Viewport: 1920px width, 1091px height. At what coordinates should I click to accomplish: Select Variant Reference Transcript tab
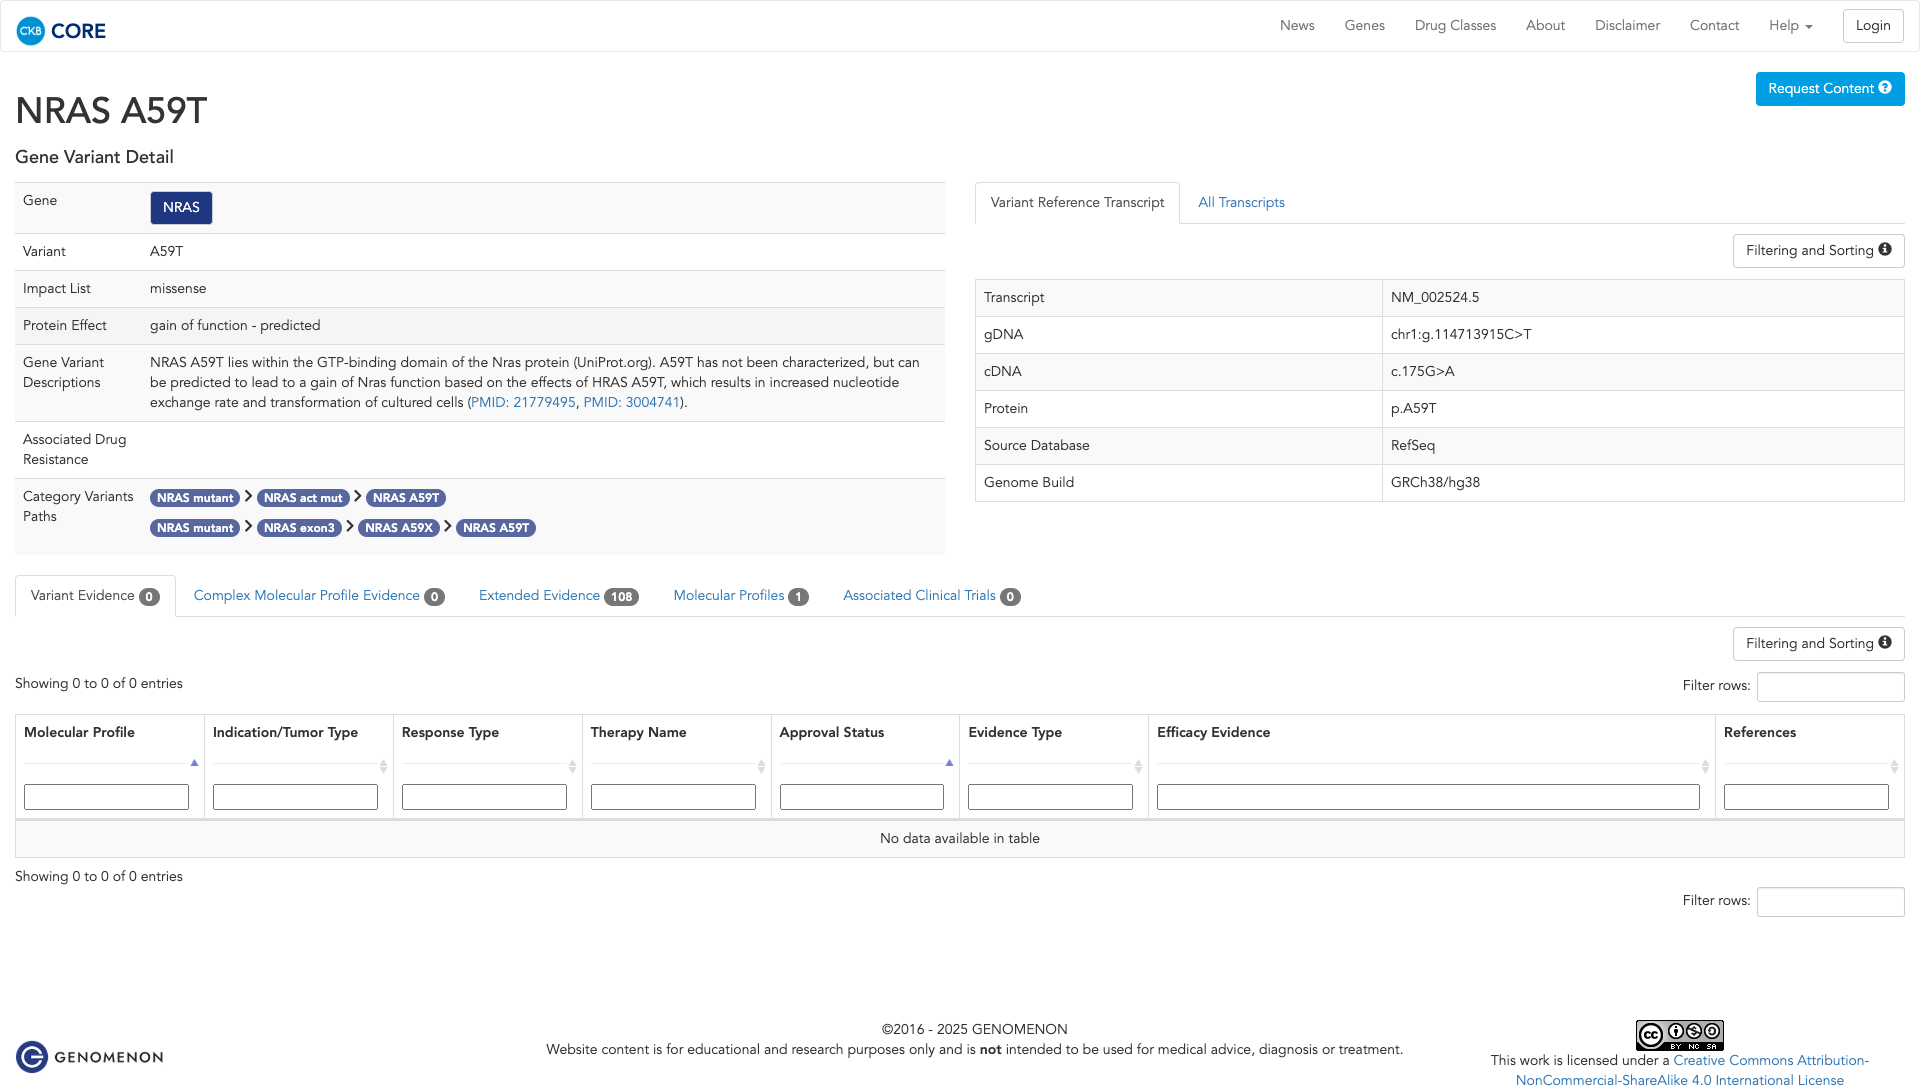1077,203
